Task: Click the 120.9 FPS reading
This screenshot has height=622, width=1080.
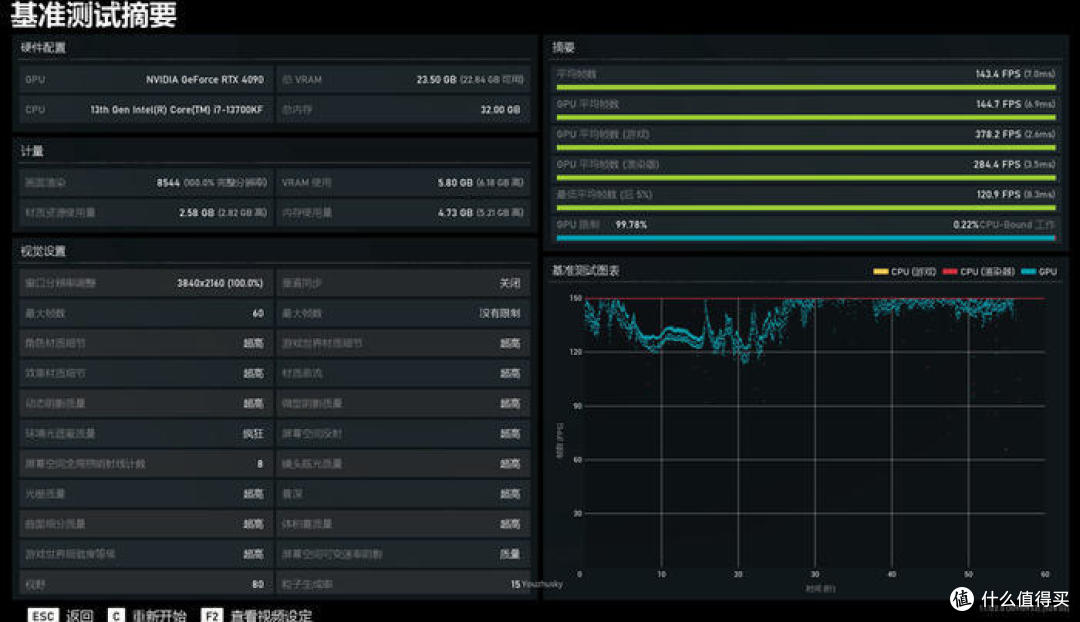Action: coord(998,194)
